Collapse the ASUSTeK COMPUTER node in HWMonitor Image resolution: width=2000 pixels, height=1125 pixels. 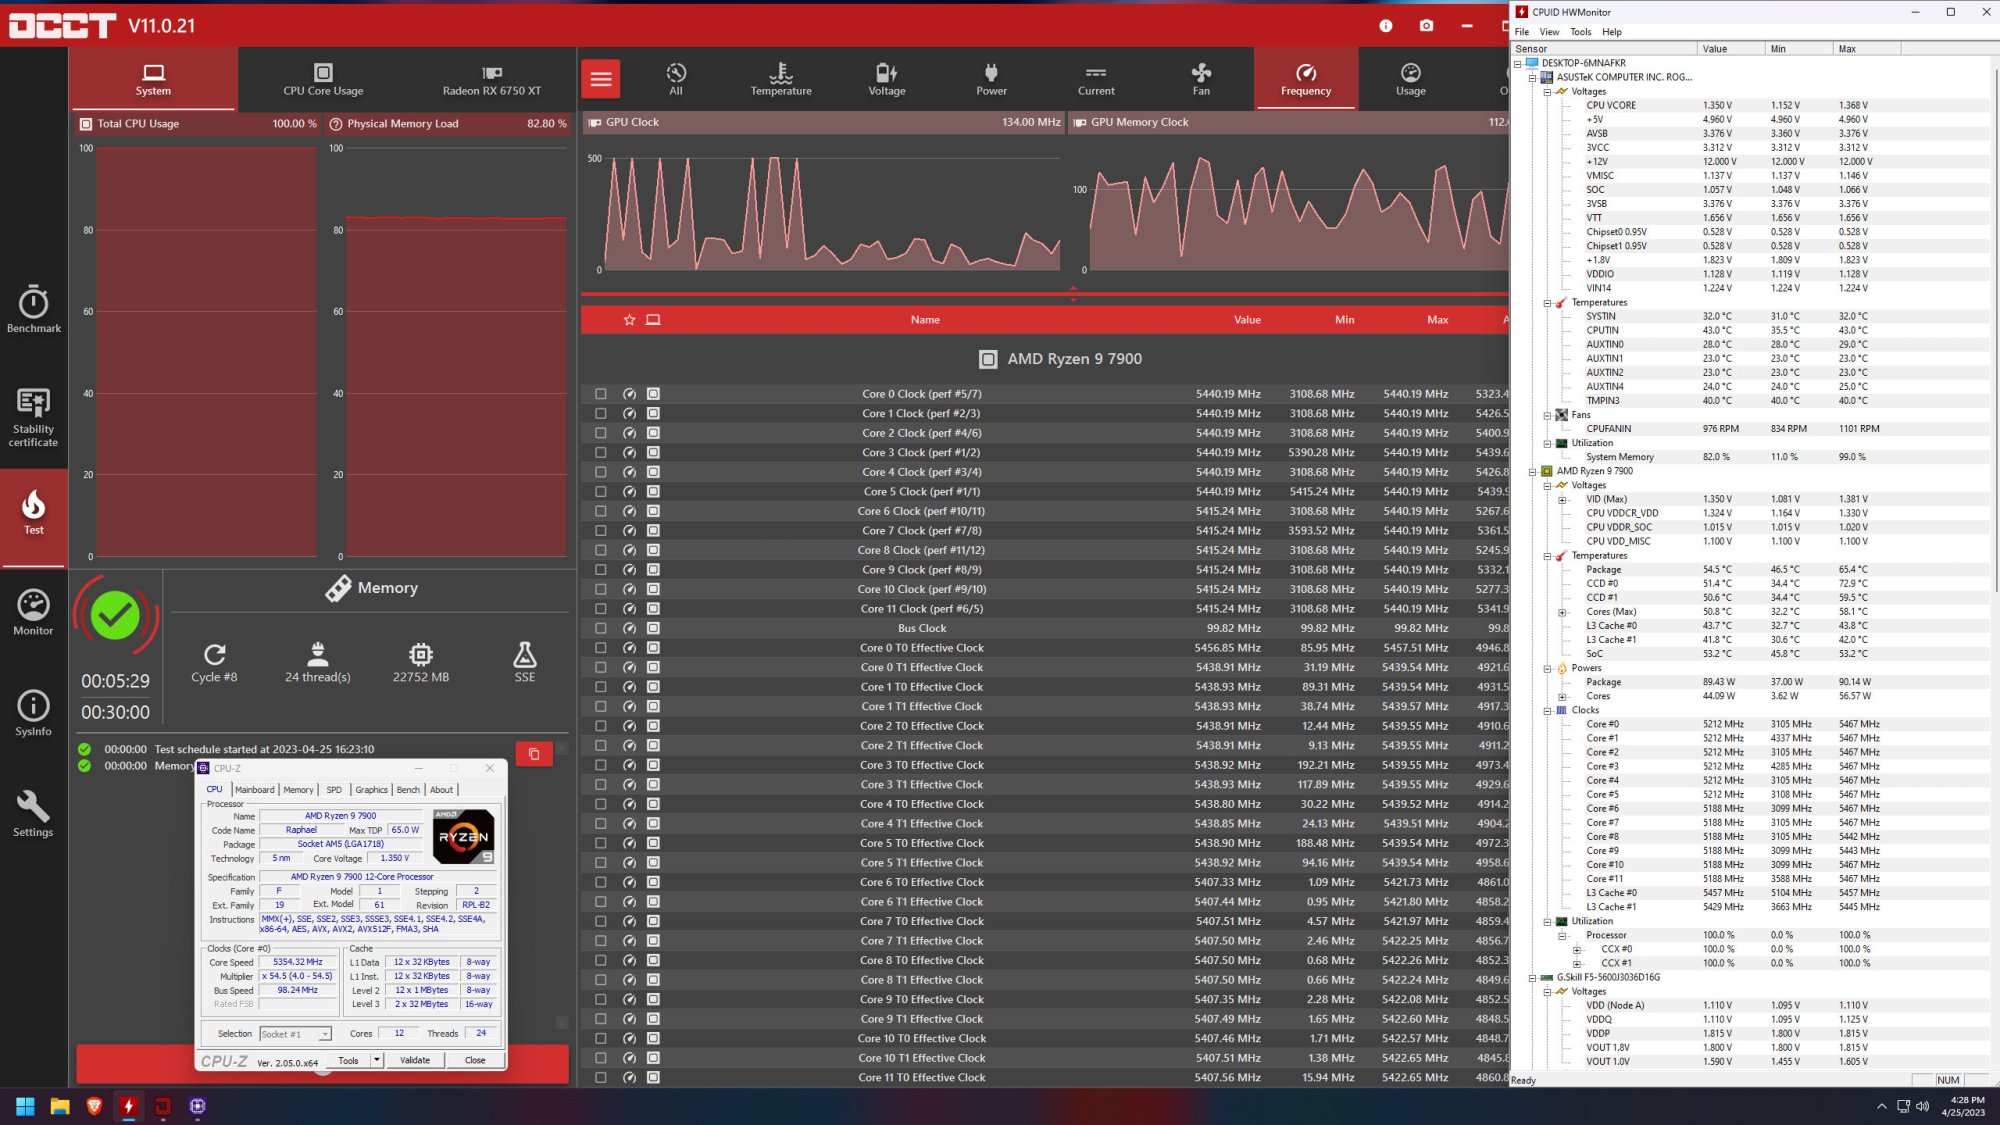(x=1532, y=77)
